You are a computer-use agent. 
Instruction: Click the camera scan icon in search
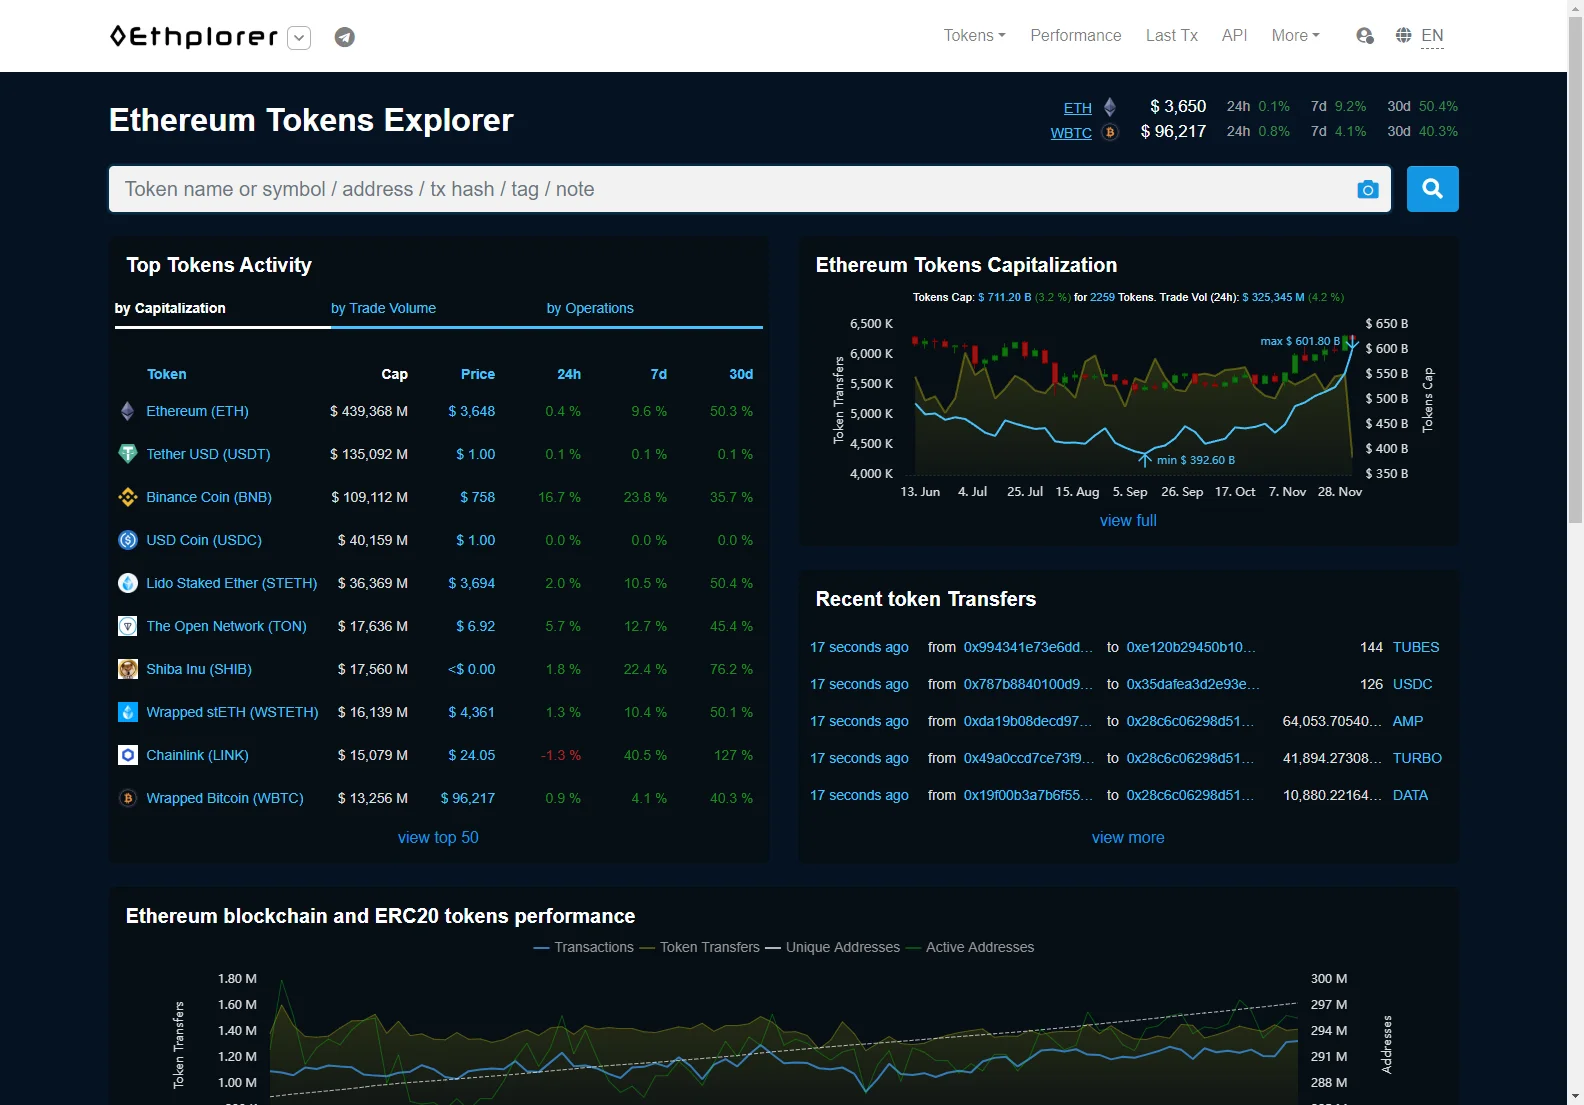pyautogui.click(x=1368, y=189)
